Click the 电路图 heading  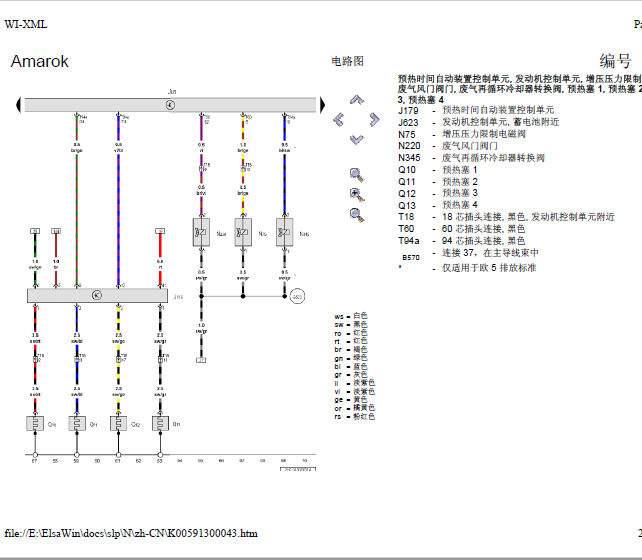coord(348,61)
